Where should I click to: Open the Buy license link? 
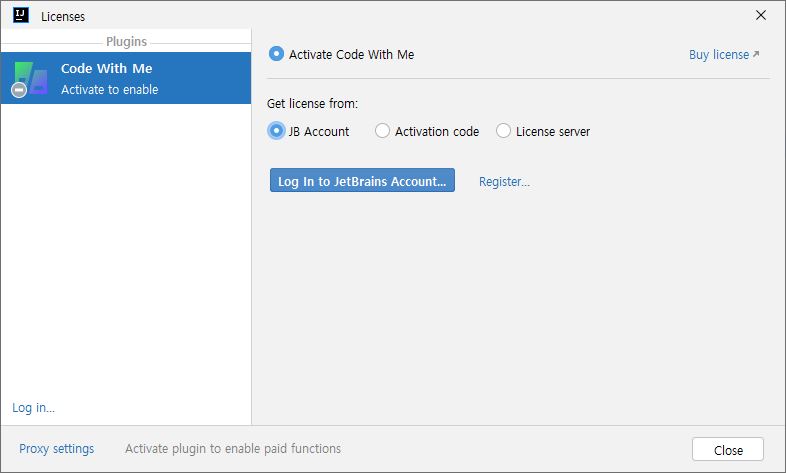coord(719,54)
